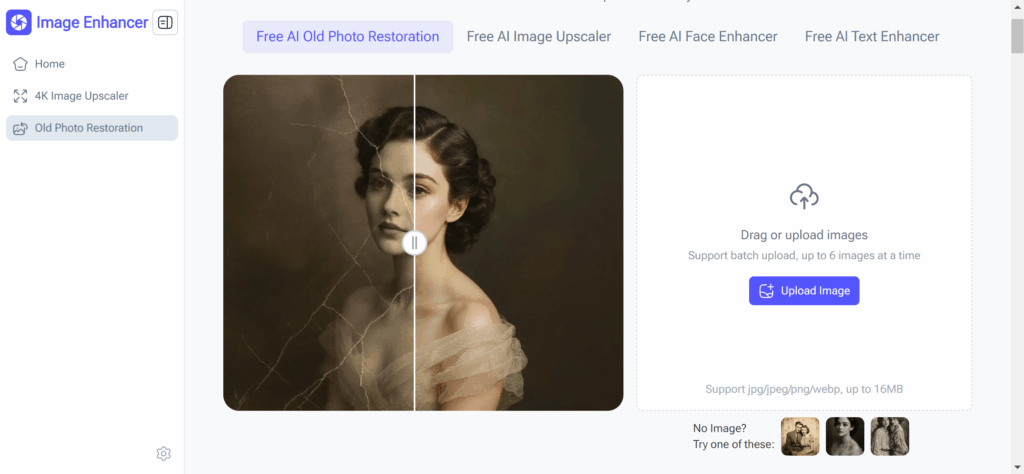Collapse the sidebar with the panel toggle icon
This screenshot has height=474, width=1024.
pos(165,22)
